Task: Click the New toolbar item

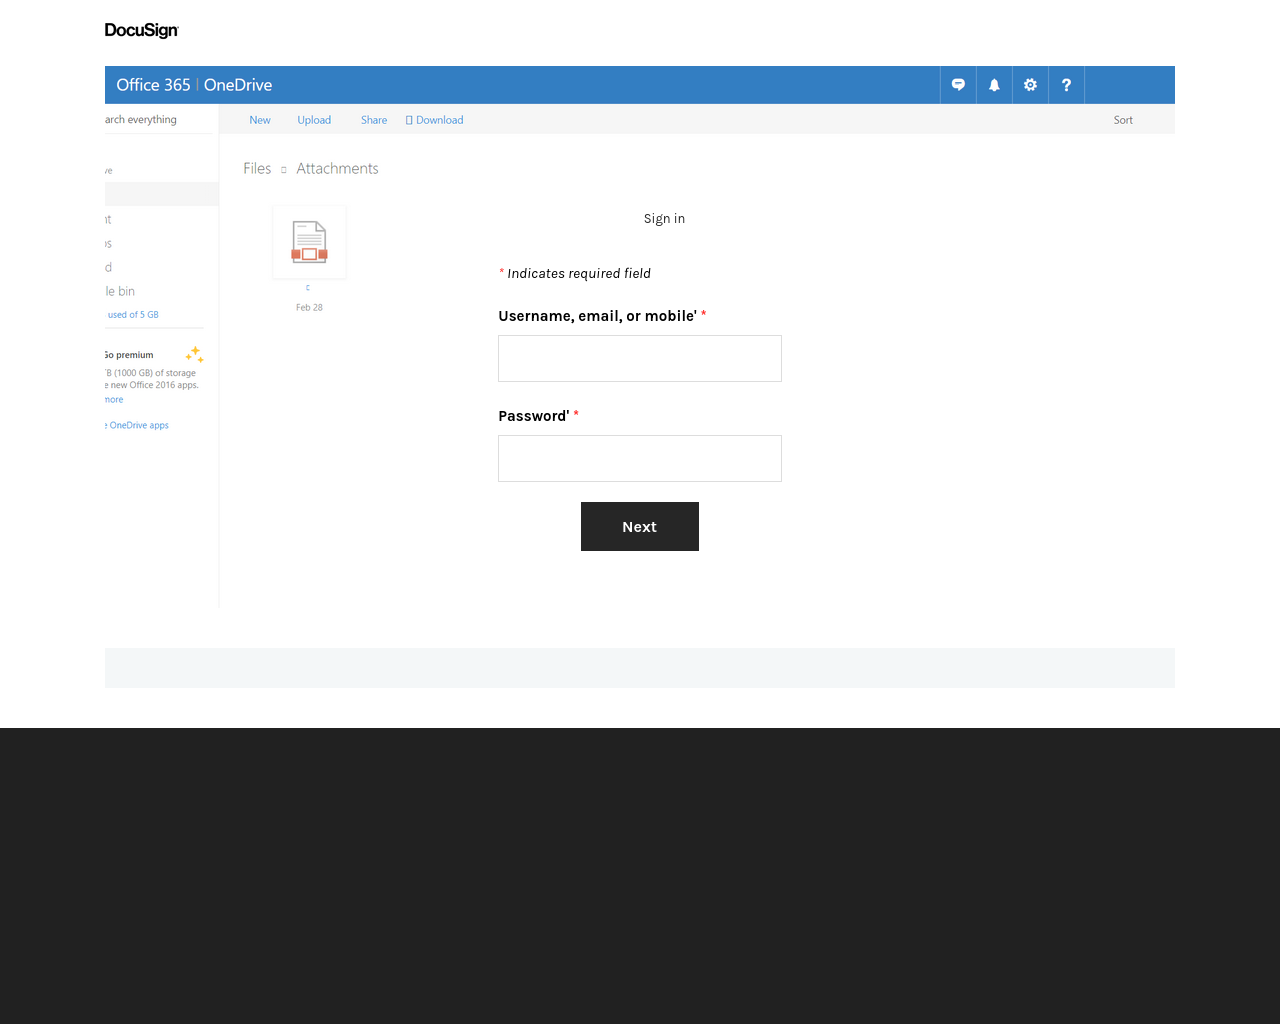Action: 260,120
